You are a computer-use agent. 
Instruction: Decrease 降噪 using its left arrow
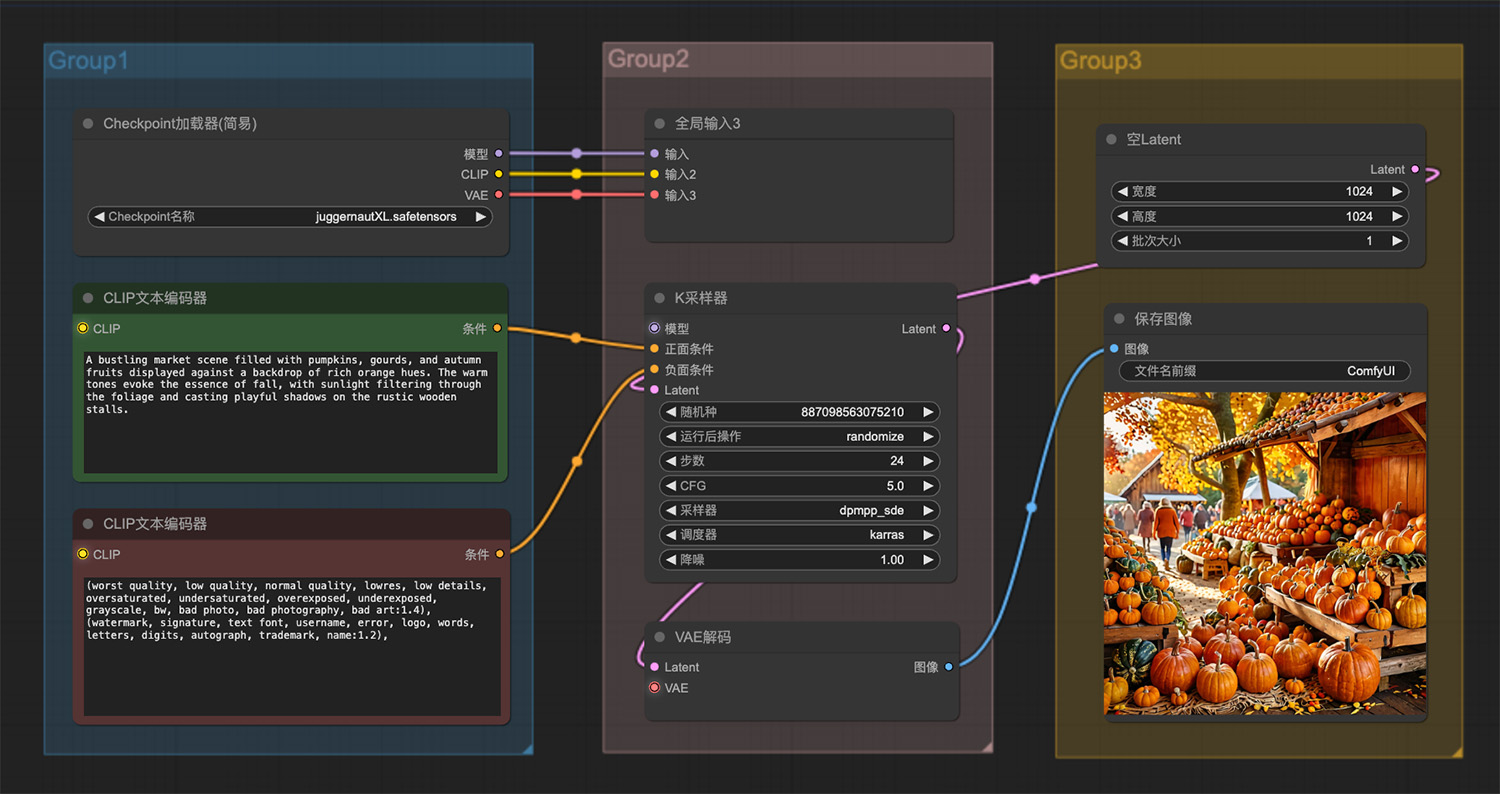pyautogui.click(x=671, y=560)
